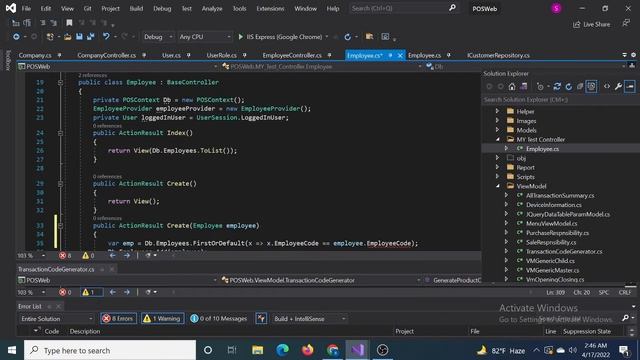640x360 pixels.
Task: Click the Description column header in Error List
Action: [85, 331]
